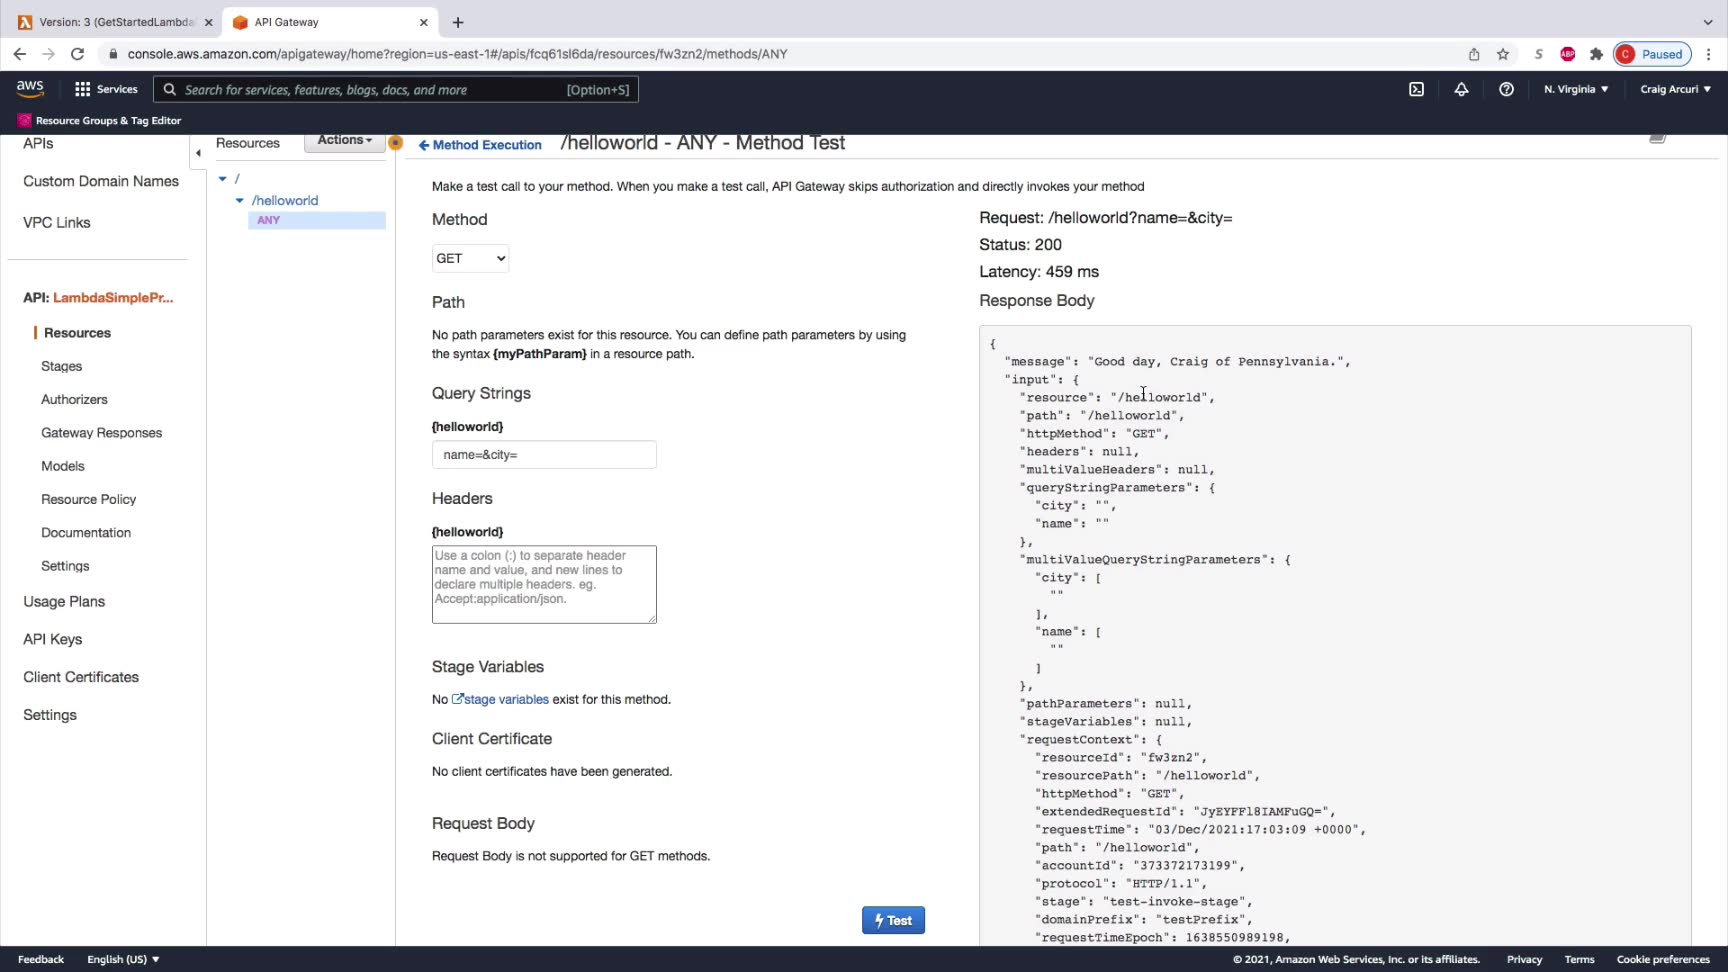Open a new browser tab
Viewport: 1728px width, 972px height.
point(458,22)
